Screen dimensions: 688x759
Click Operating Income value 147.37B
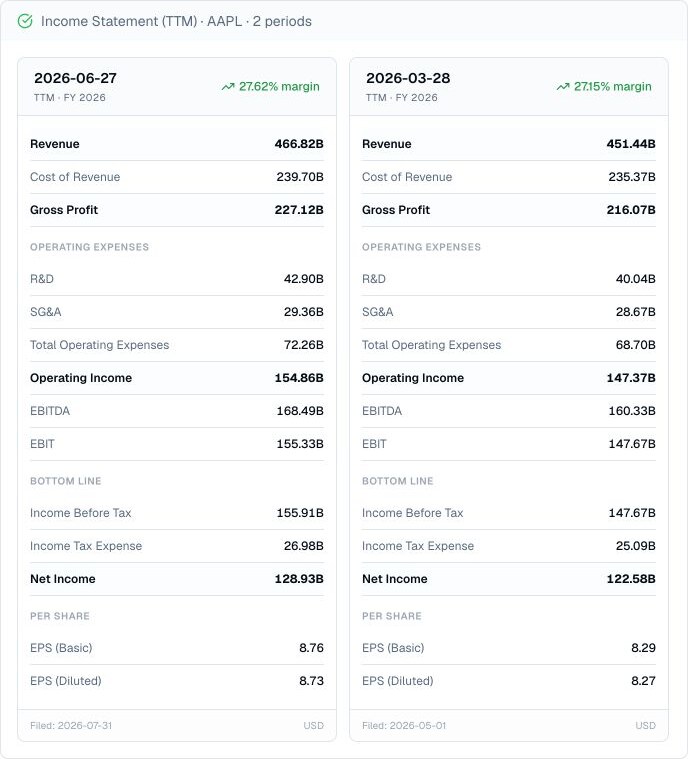[631, 378]
